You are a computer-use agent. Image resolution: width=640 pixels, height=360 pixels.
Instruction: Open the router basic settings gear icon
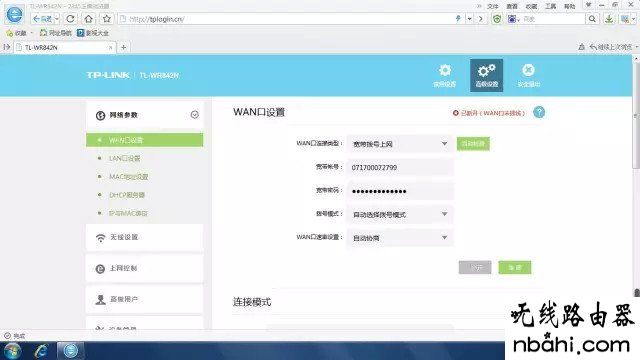(x=444, y=71)
